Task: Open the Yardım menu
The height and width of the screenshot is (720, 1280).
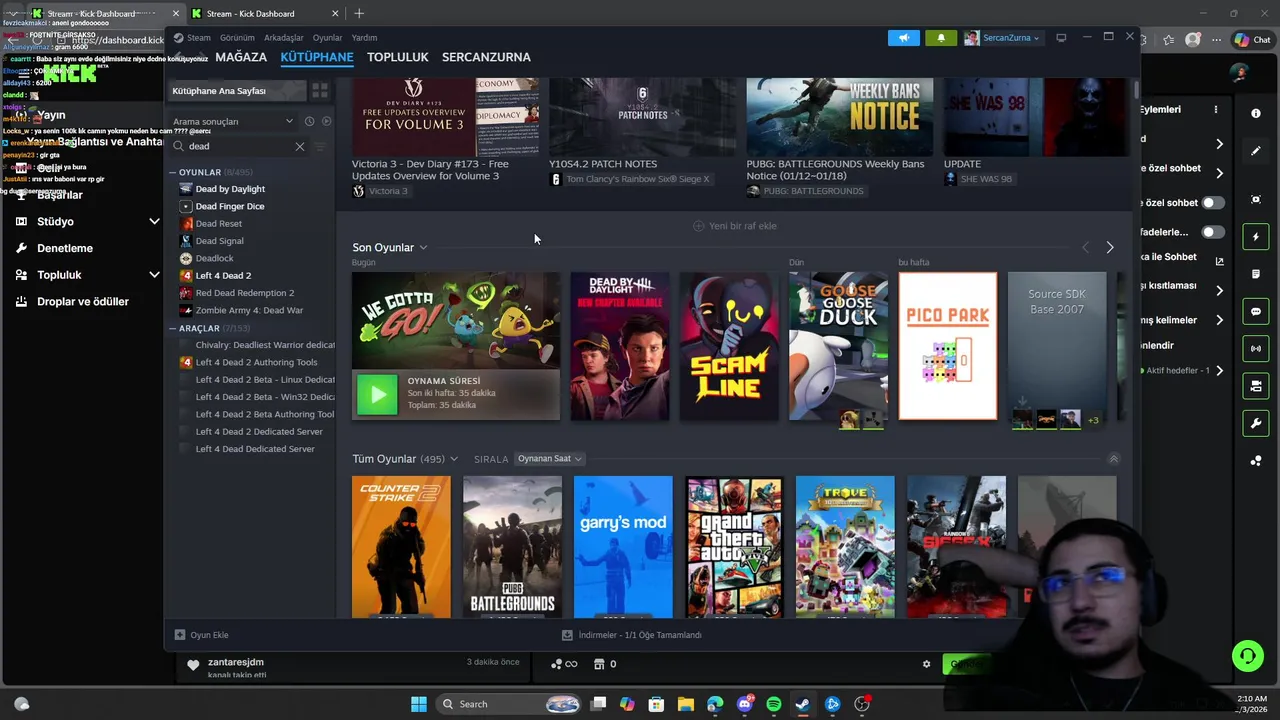Action: pos(364,38)
